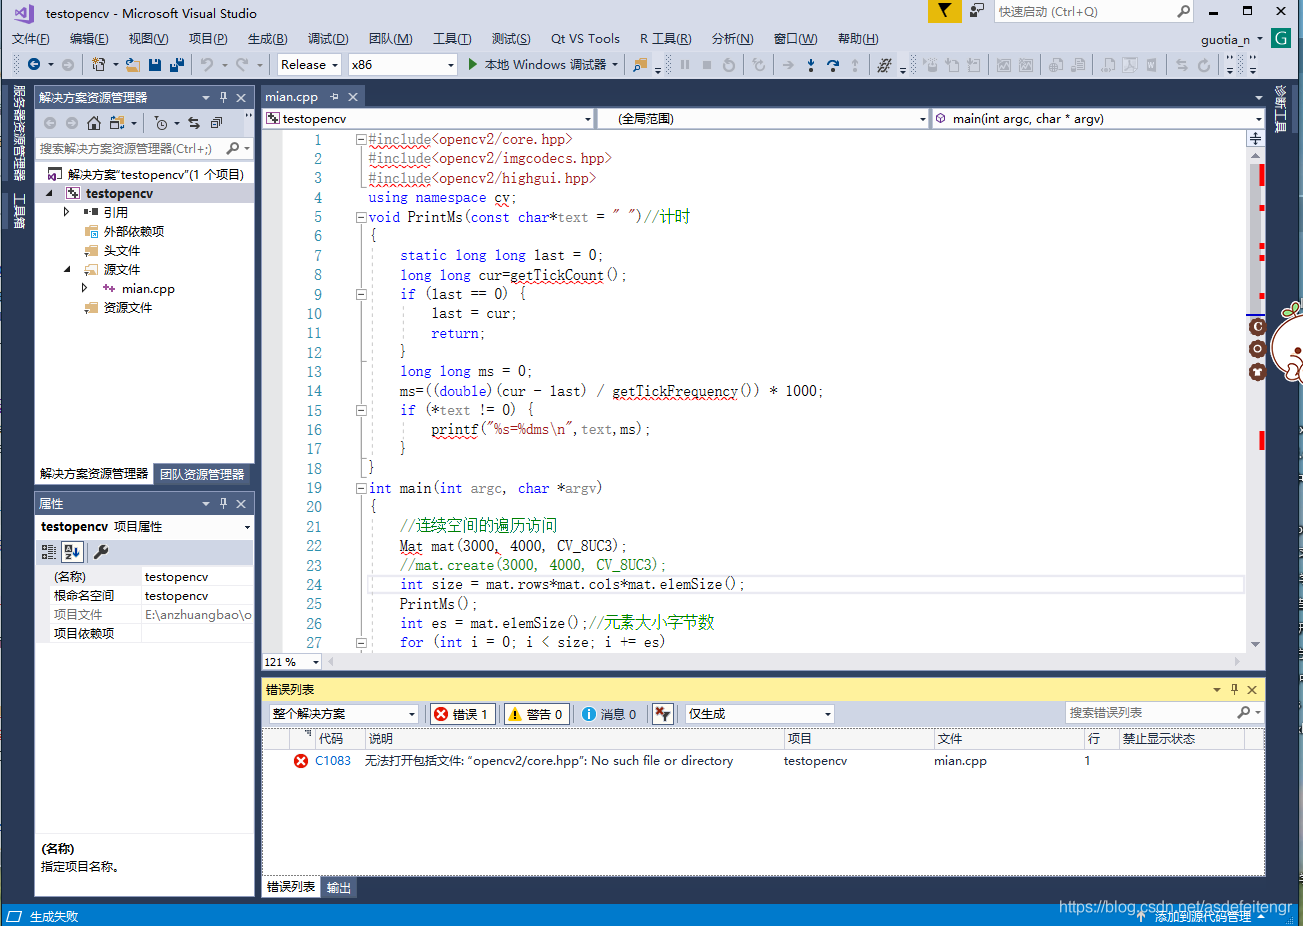Open Property Pages wrench icon
The height and width of the screenshot is (926, 1303).
point(101,551)
